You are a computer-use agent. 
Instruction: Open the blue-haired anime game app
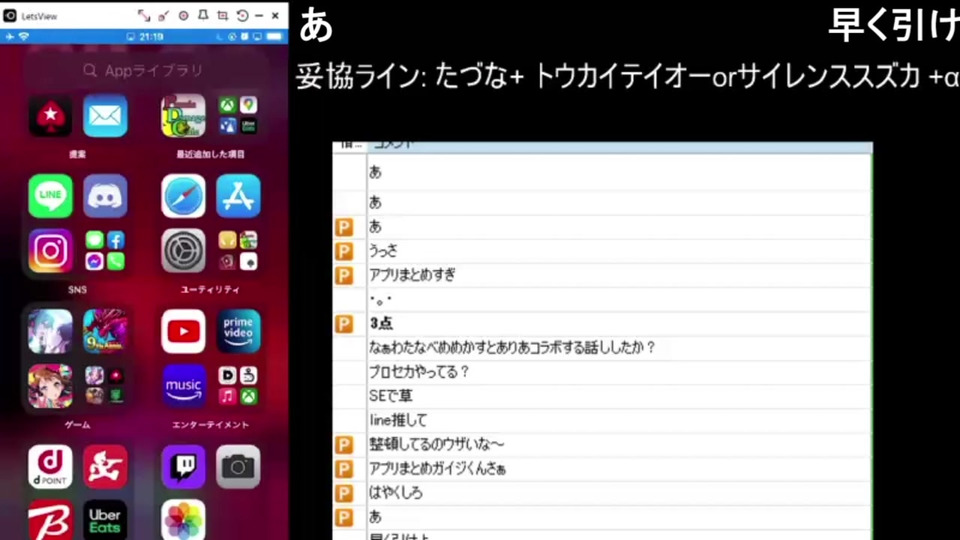pyautogui.click(x=50, y=331)
